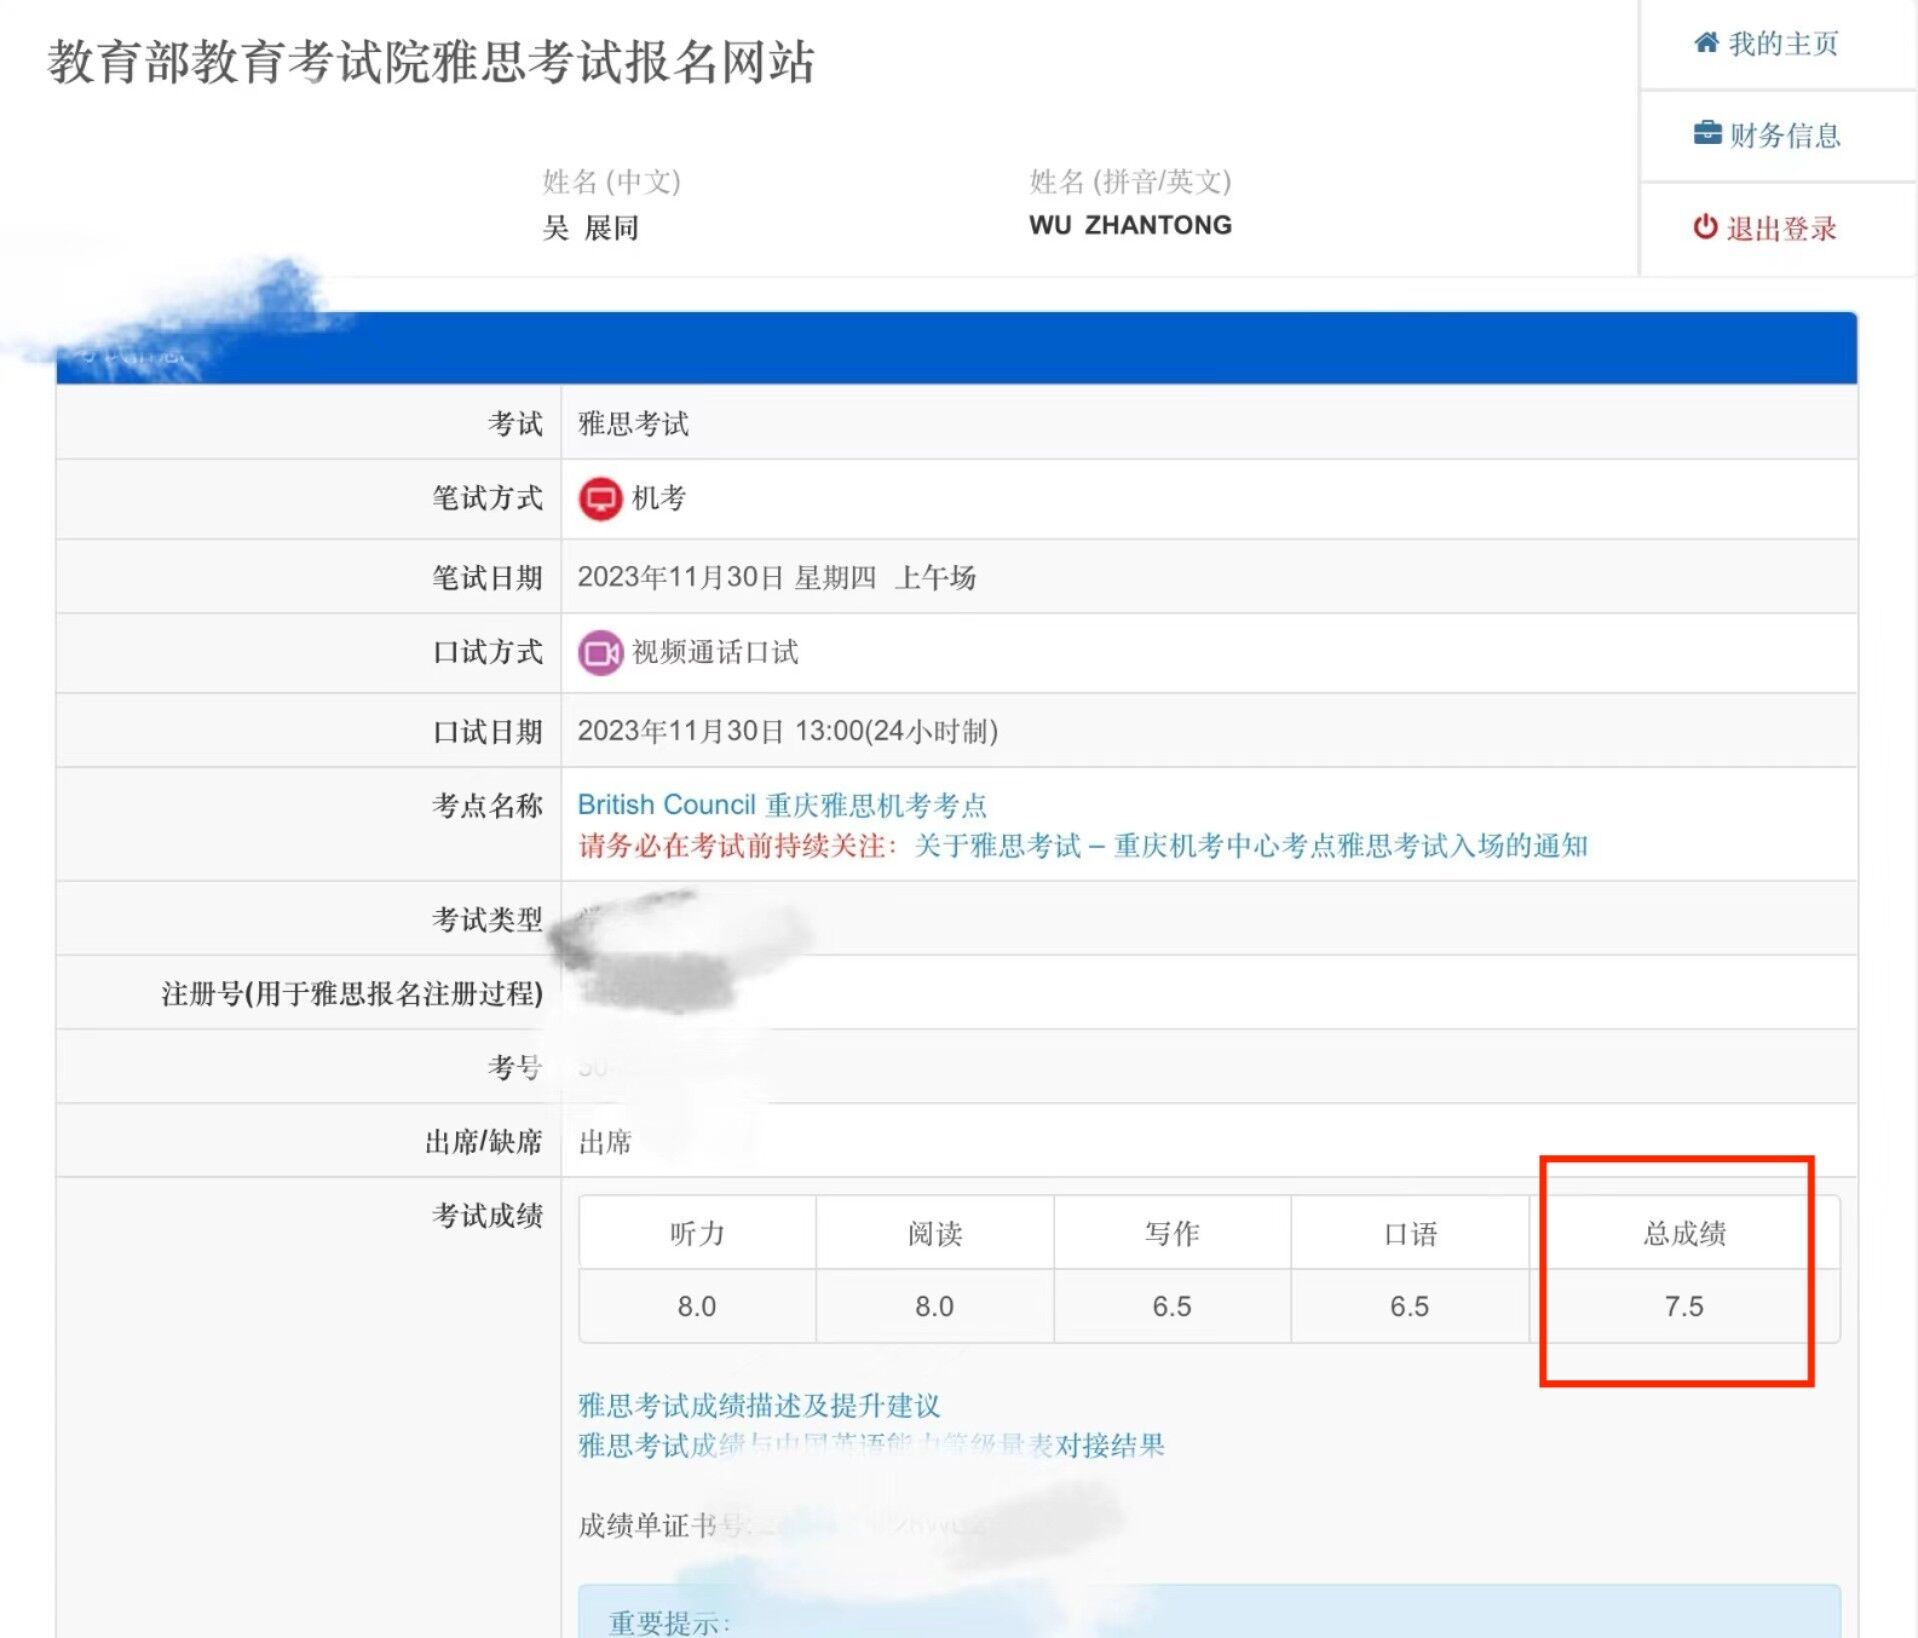
Task: Open the British Council 重庆雅思机考考点 link
Action: [782, 805]
